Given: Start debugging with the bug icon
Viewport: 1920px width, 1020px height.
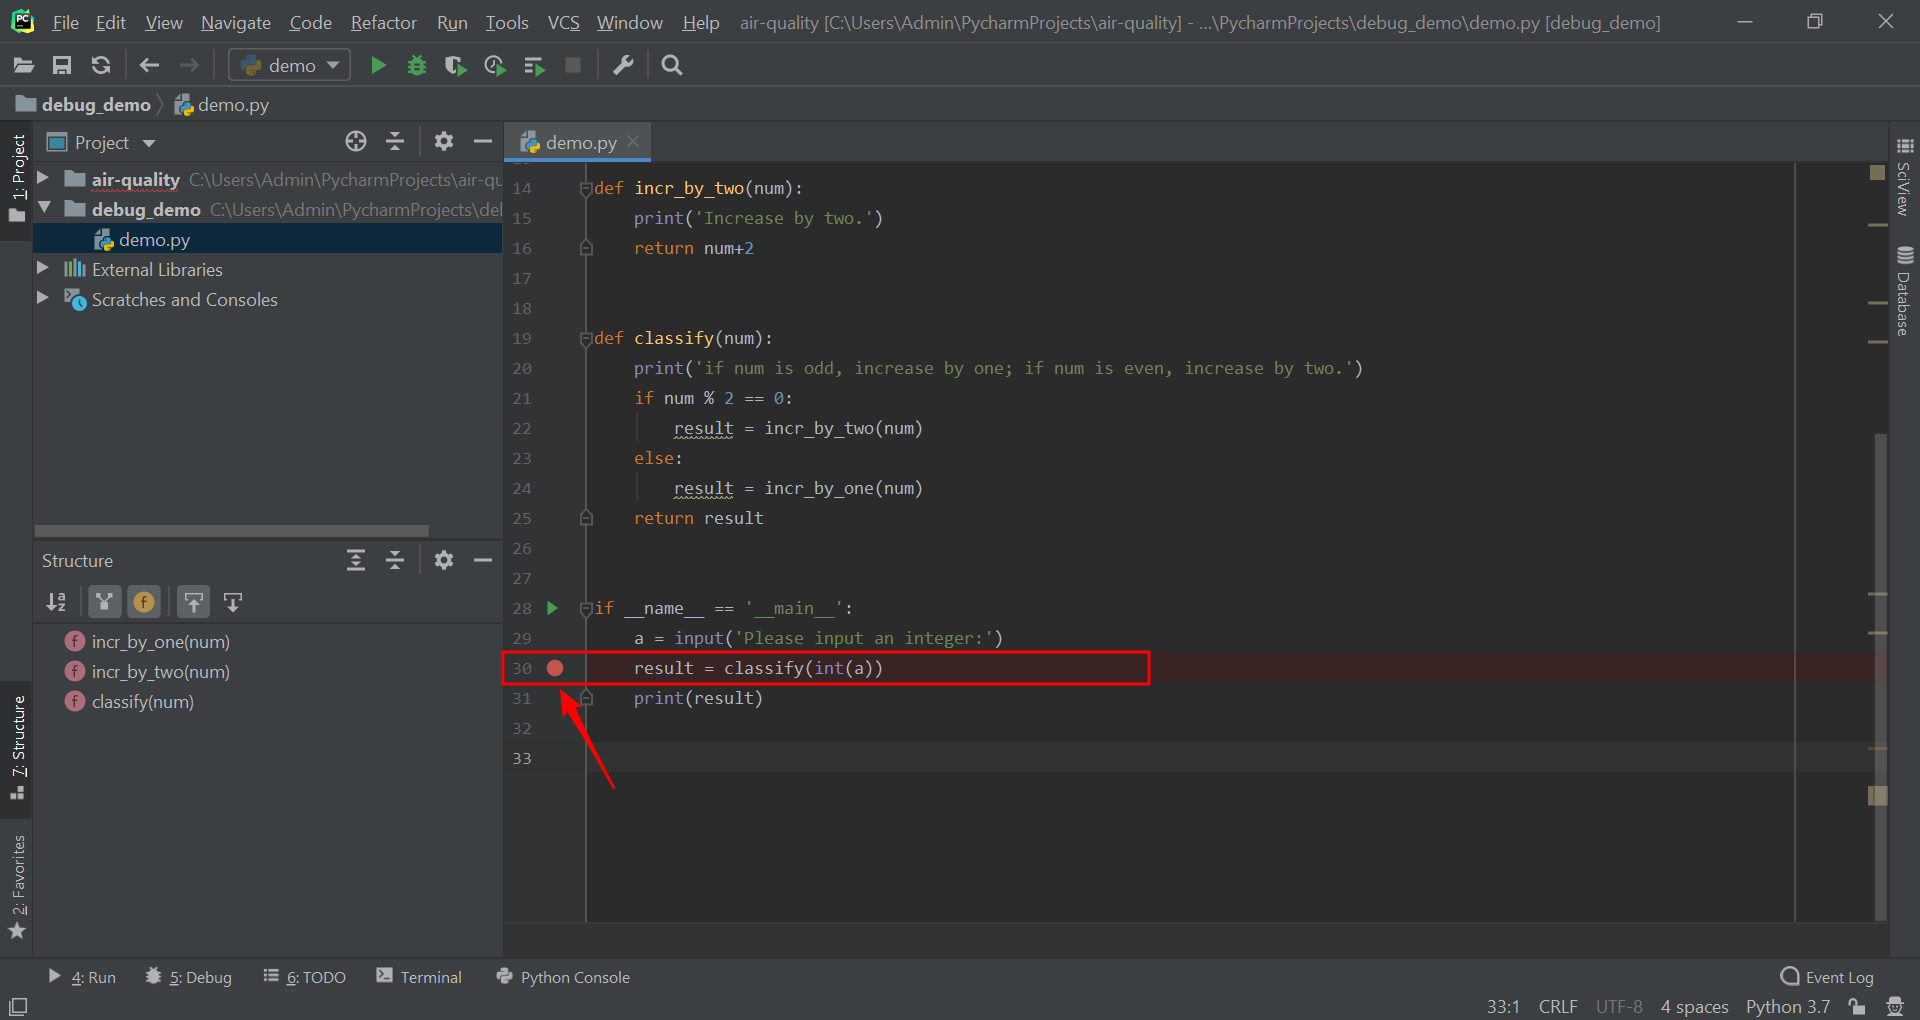Looking at the screenshot, I should pyautogui.click(x=417, y=64).
